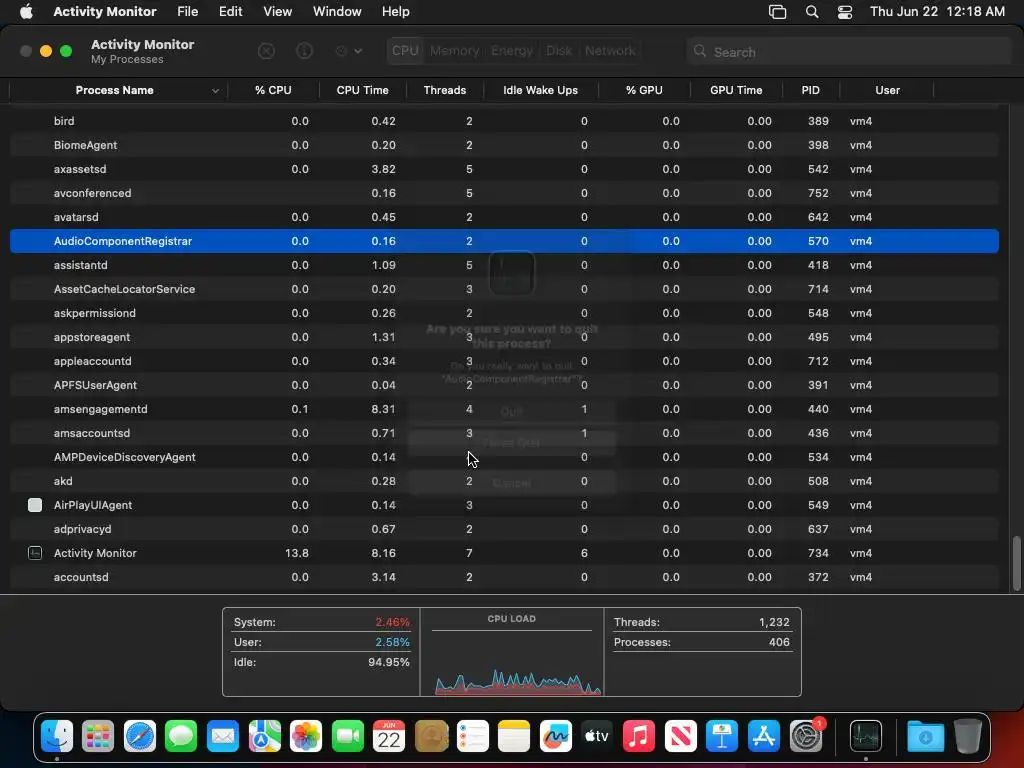Click the magnifier icon in search field
Screen dimensions: 1024x768
click(x=700, y=51)
